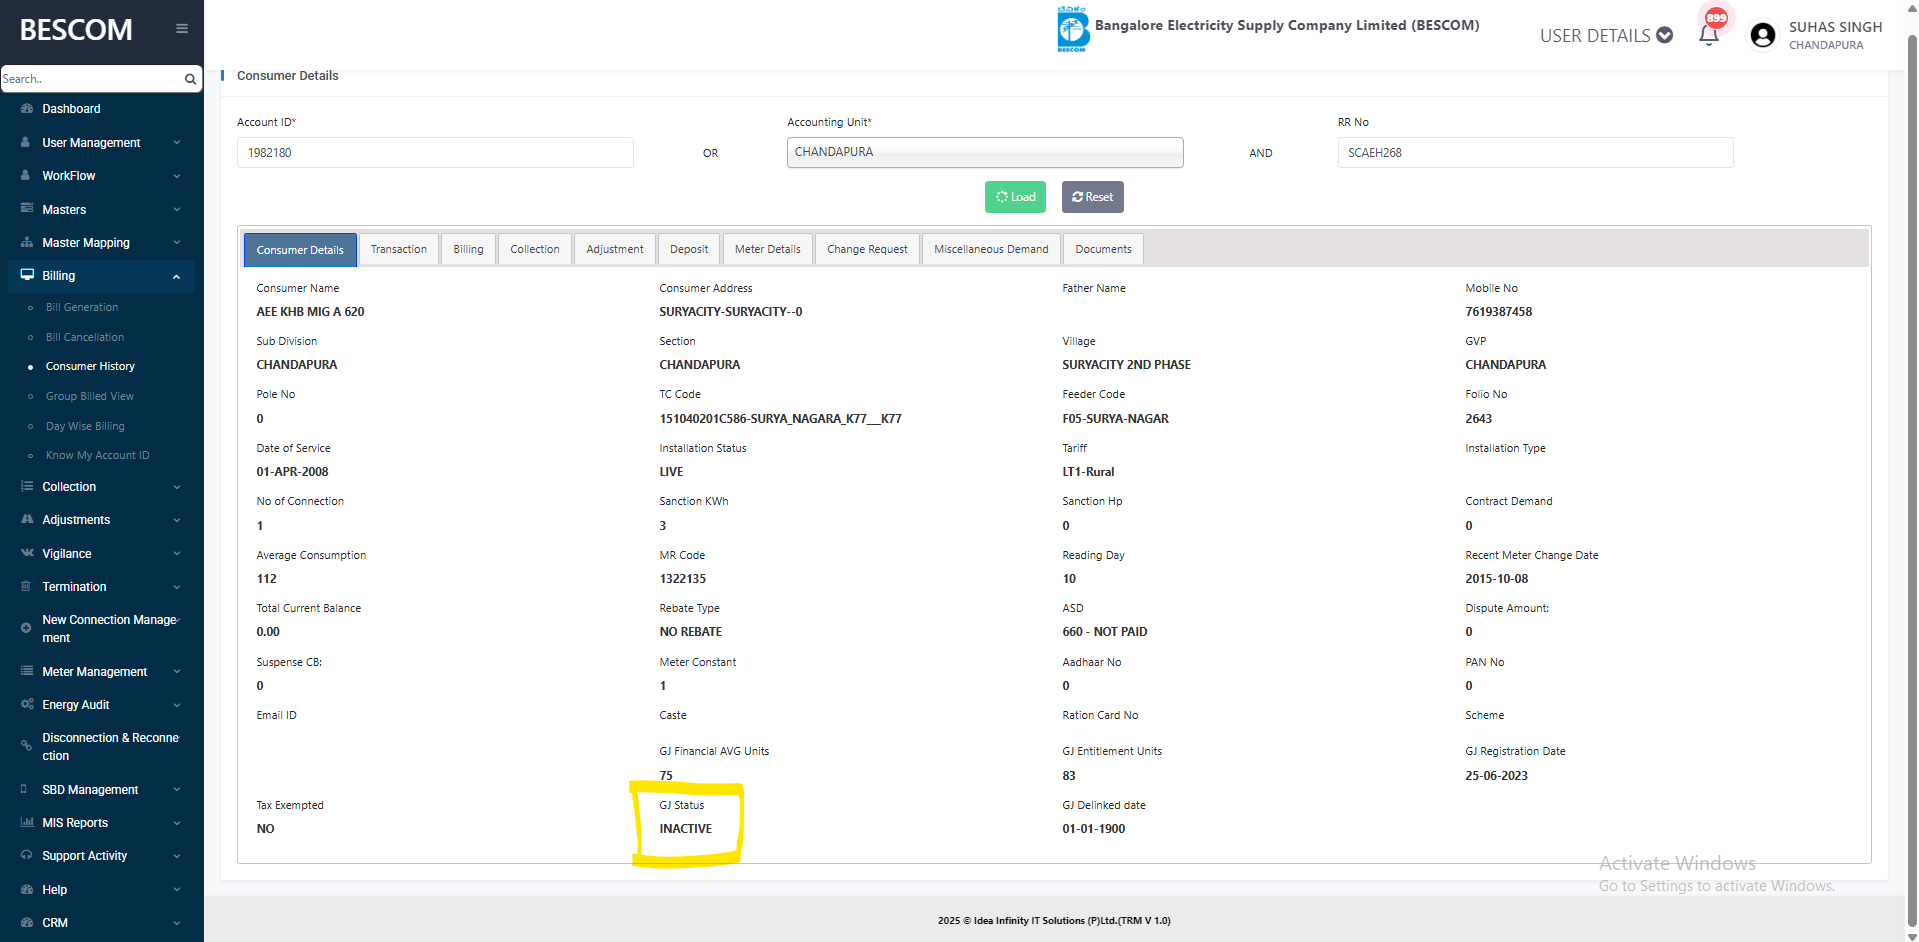The width and height of the screenshot is (1919, 942).
Task: Open the Miscellaneous Demand tab
Action: [991, 249]
